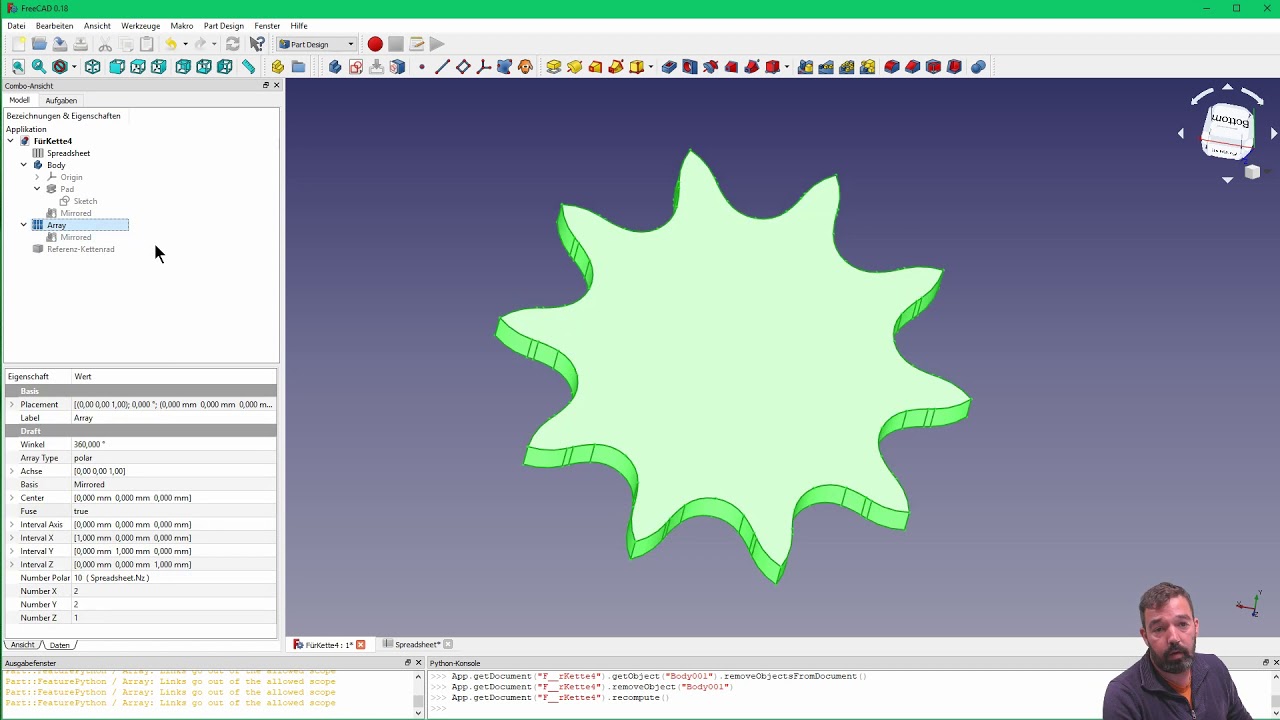Click the Array Type value polar
The image size is (1280, 720).
point(174,458)
